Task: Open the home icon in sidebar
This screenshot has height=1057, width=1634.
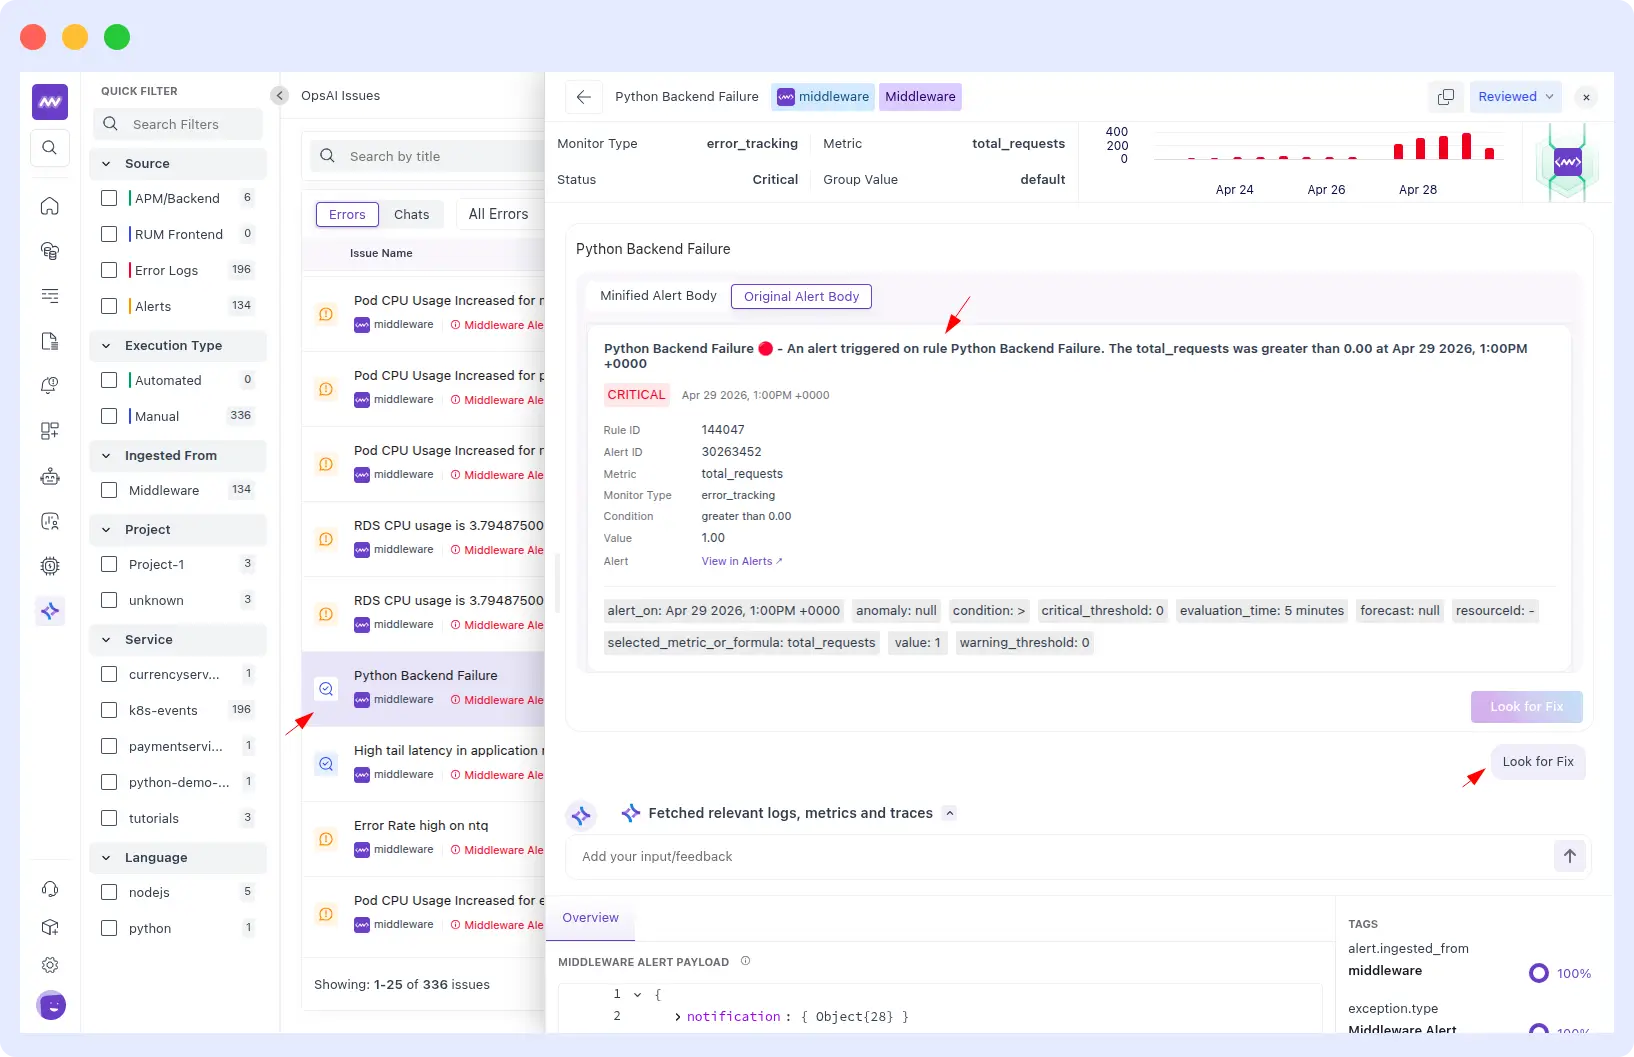Action: click(49, 206)
